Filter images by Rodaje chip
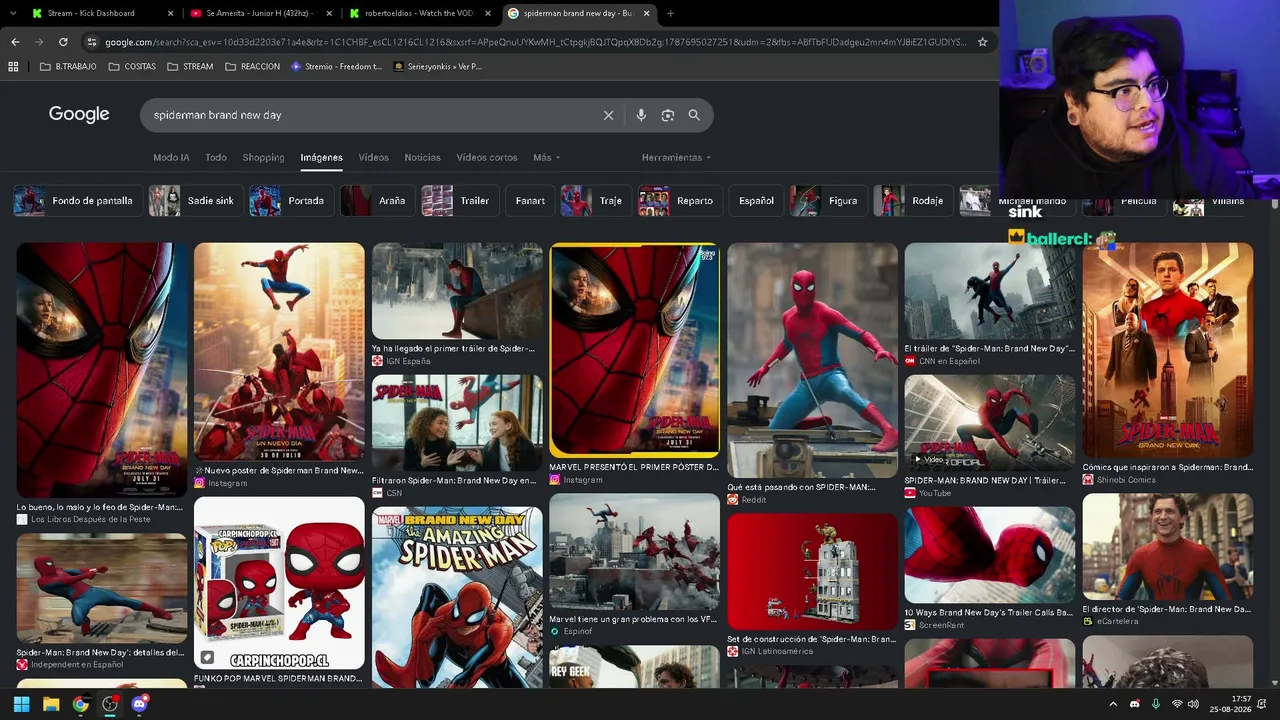 pos(911,201)
